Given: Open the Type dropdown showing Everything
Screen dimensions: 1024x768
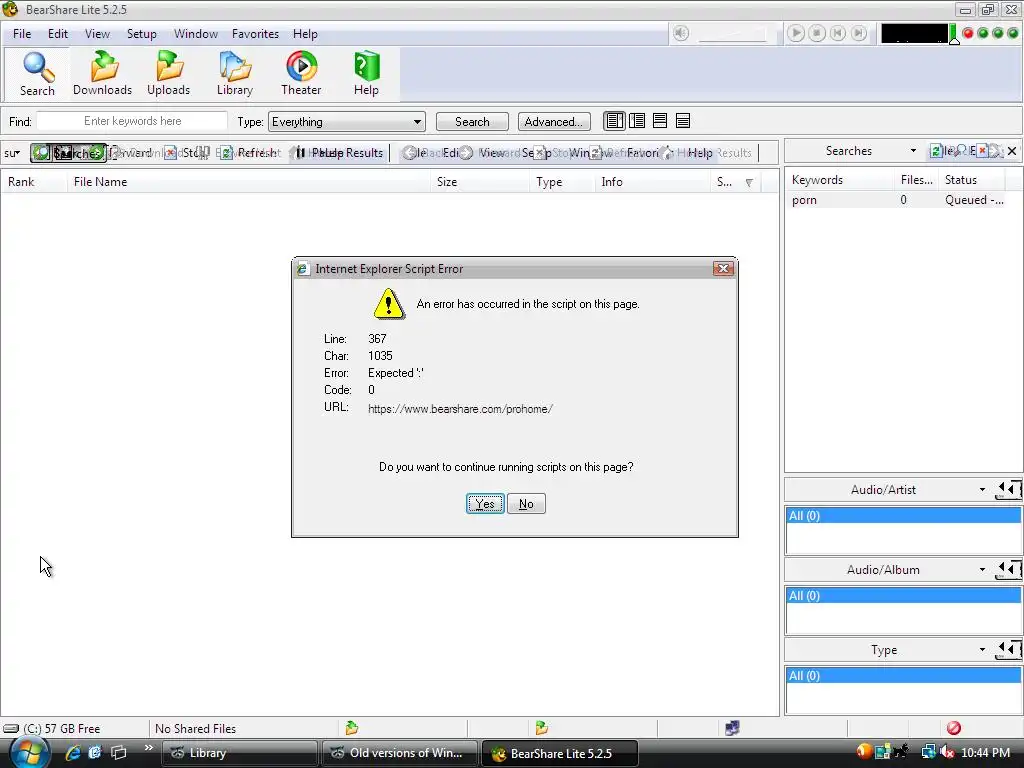Looking at the screenshot, I should coord(347,121).
